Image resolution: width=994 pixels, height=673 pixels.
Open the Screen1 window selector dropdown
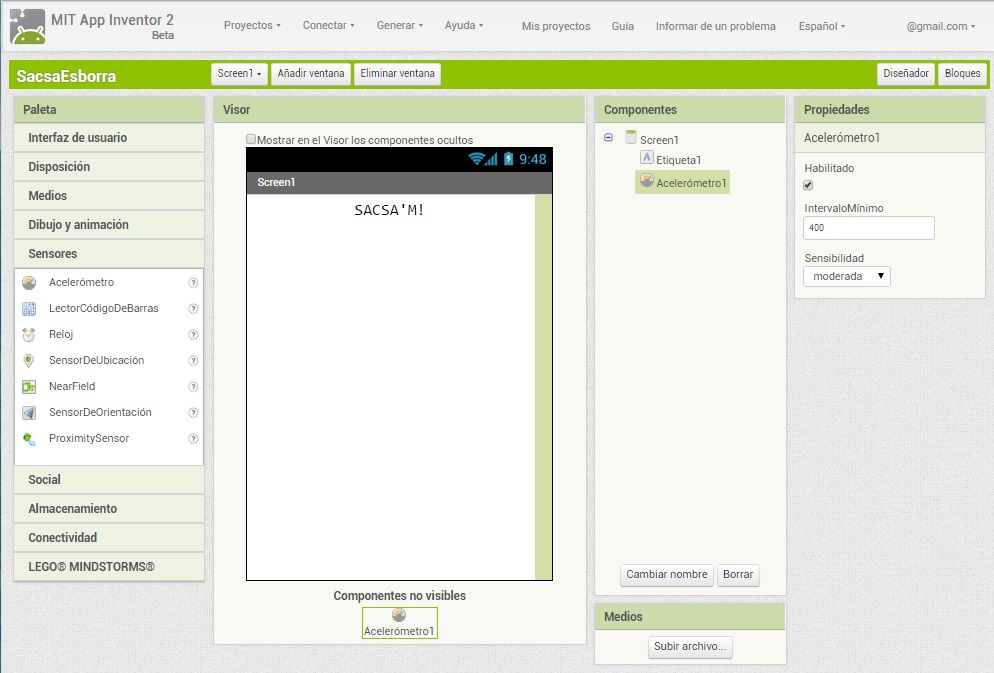click(x=239, y=74)
